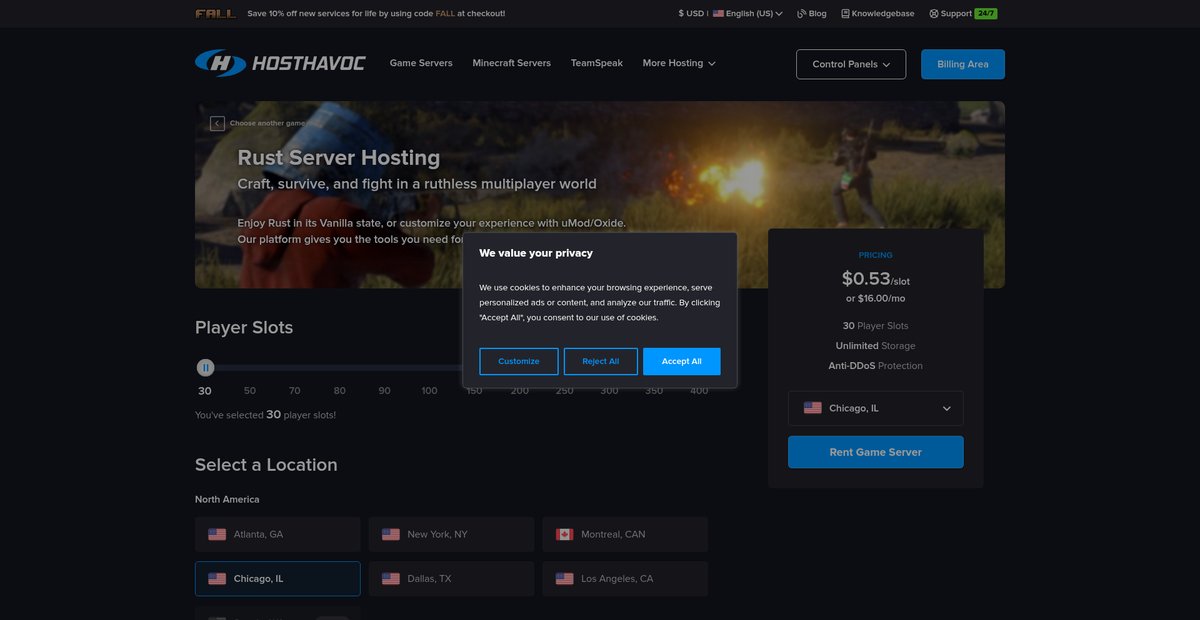Viewport: 1200px width, 620px height.
Task: Click the US flag next to English (US)
Action: (x=718, y=14)
